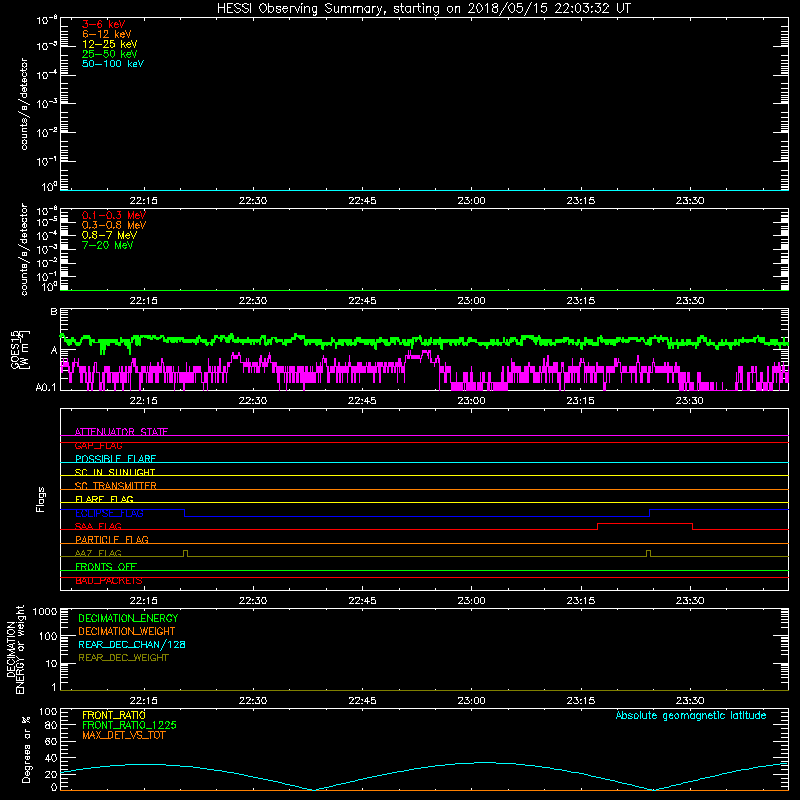Screen dimensions: 800x800
Task: Select the SAA_FLAG label
Action: [x=98, y=526]
